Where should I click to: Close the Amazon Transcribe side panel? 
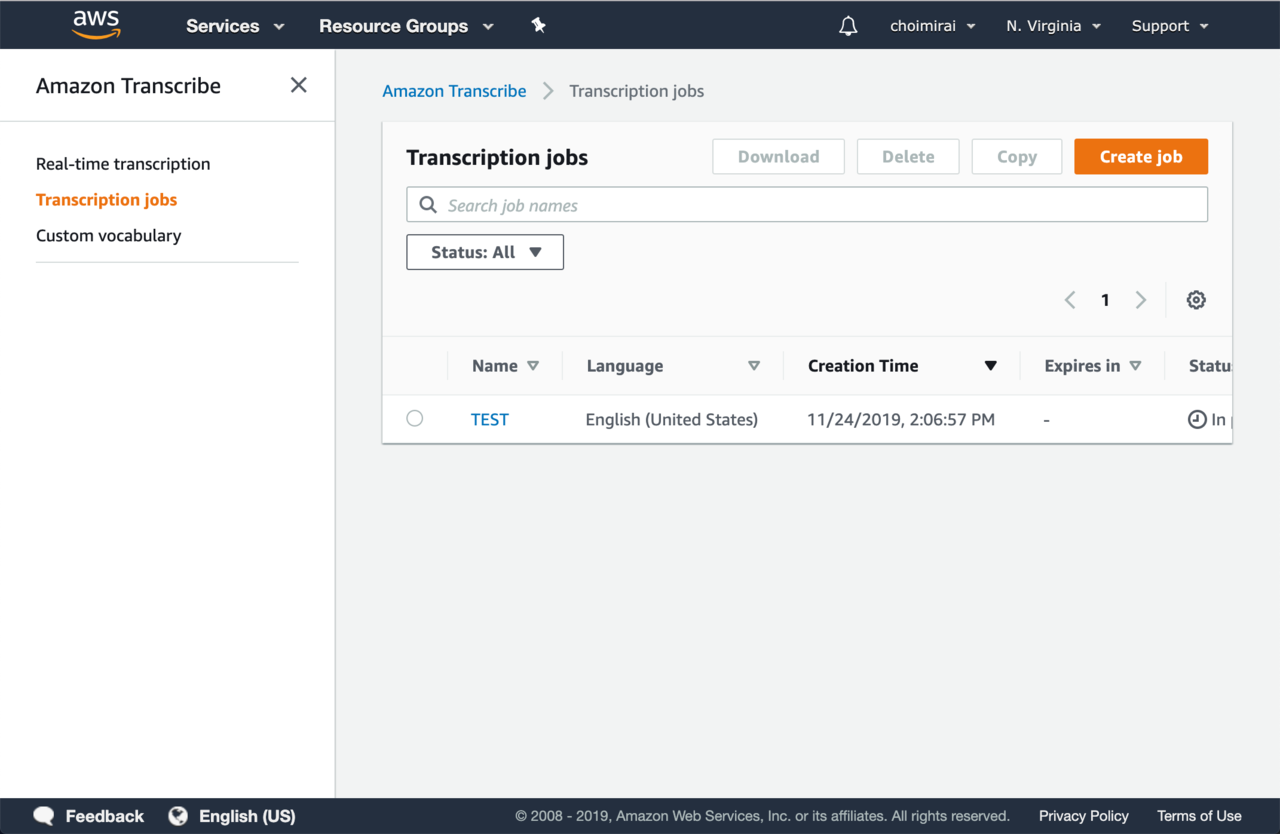298,85
